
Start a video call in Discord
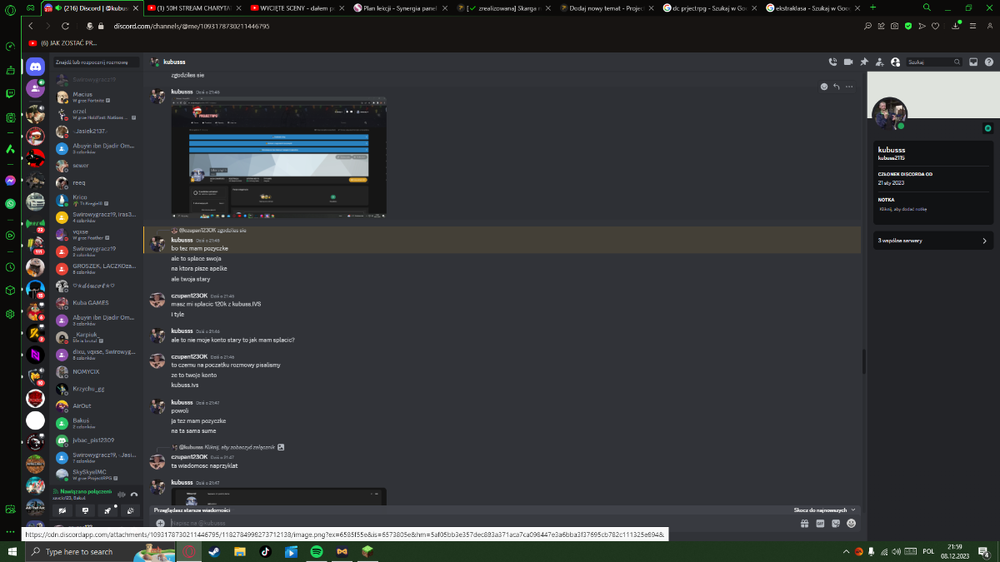tap(848, 62)
